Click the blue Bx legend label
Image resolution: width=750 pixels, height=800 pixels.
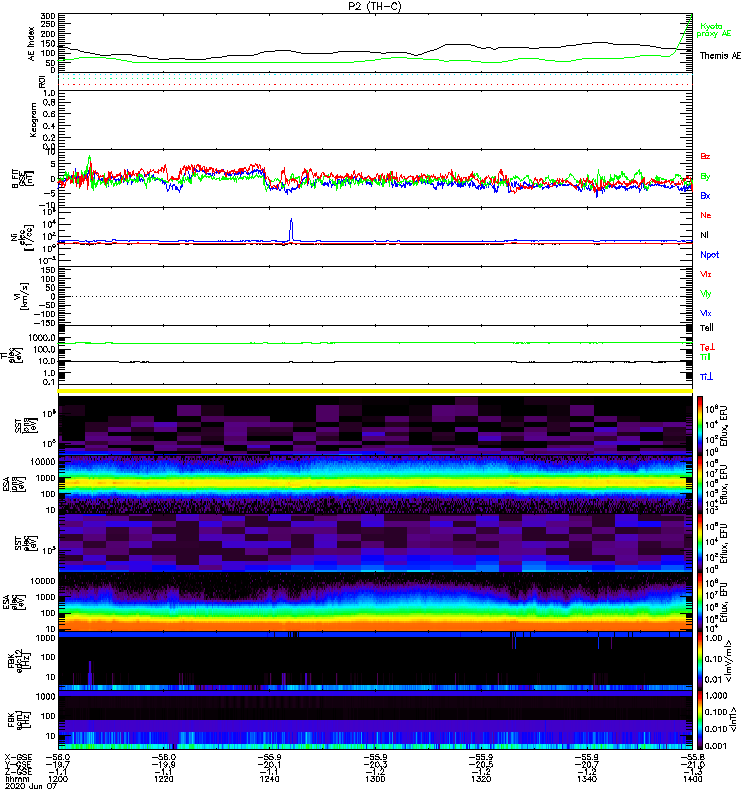(705, 196)
